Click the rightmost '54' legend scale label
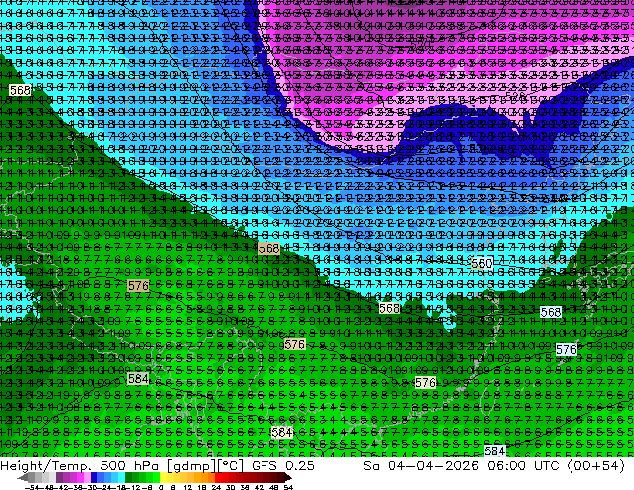The image size is (634, 490). pyautogui.click(x=288, y=488)
